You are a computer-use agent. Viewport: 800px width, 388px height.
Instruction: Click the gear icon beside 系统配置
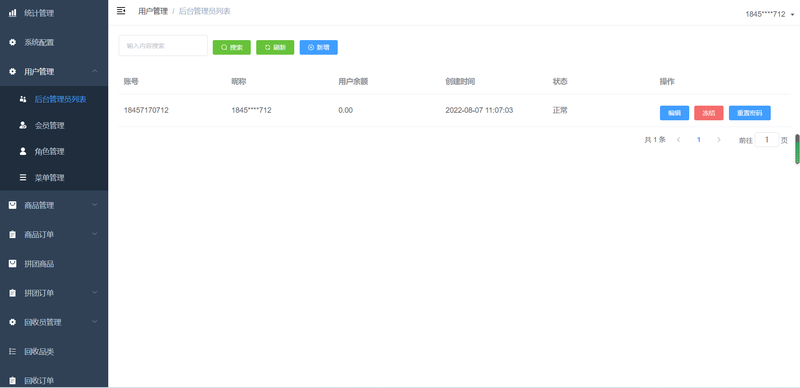pyautogui.click(x=13, y=42)
